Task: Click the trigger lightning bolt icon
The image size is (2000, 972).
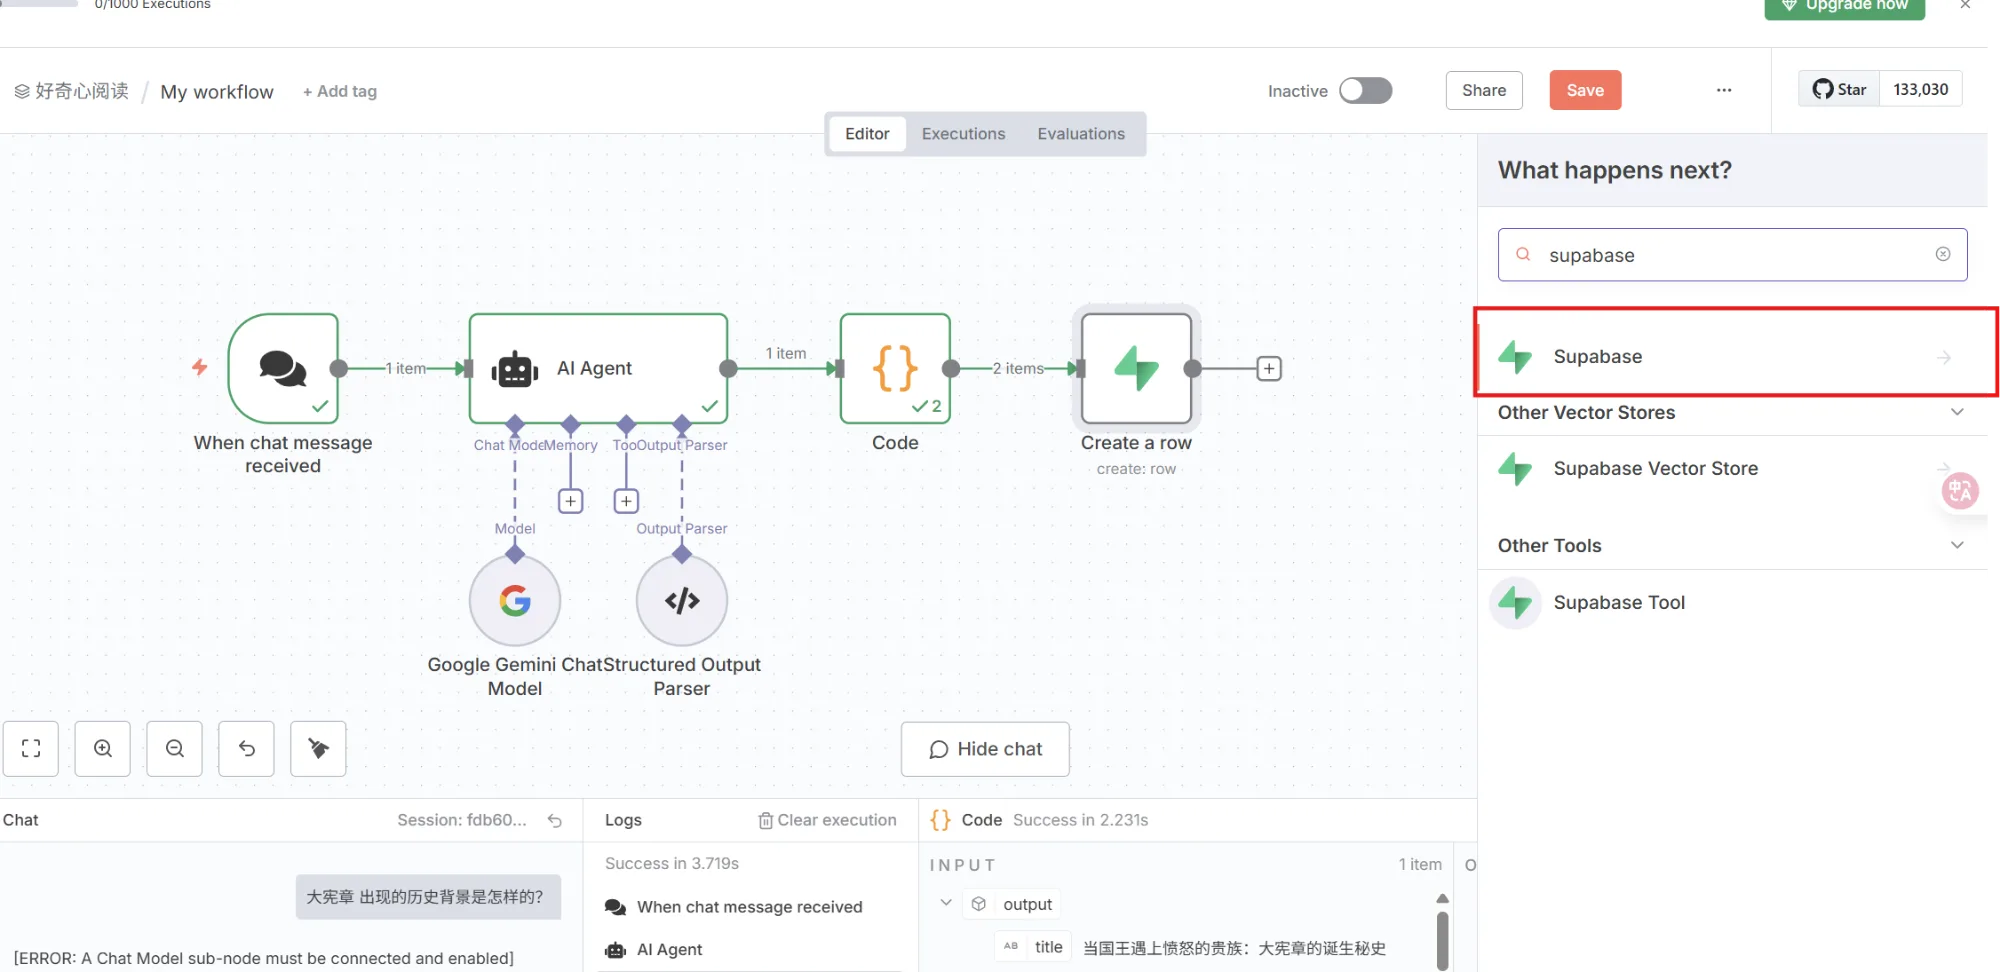Action: (x=200, y=367)
